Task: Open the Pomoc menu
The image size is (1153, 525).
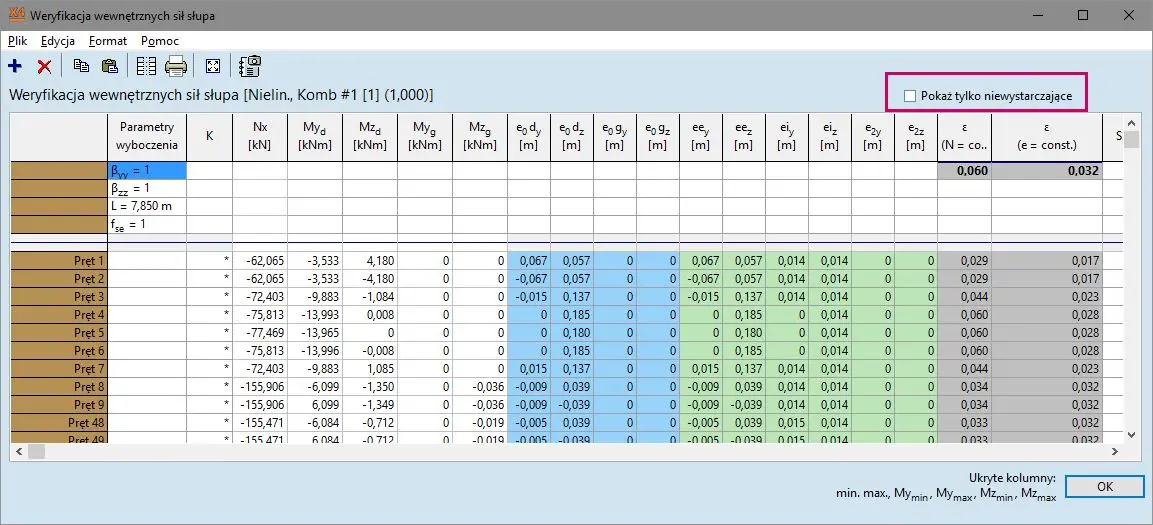Action: click(160, 41)
